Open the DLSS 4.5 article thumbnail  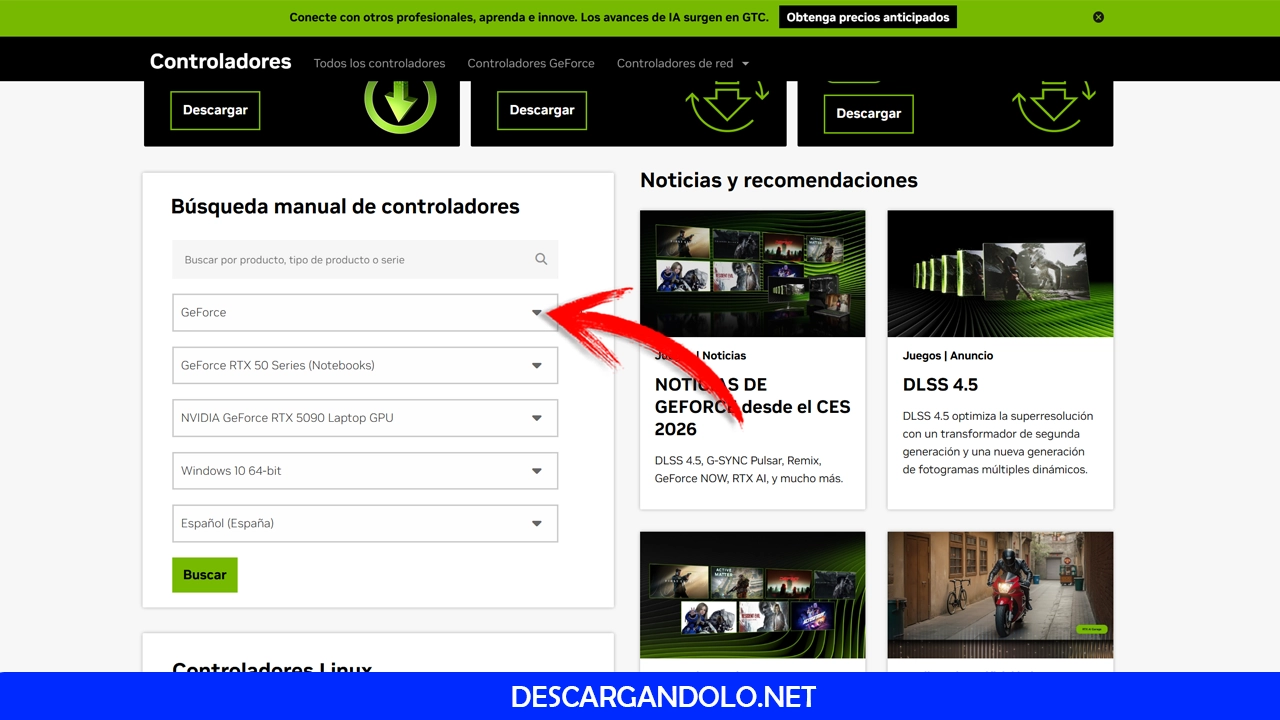click(1000, 273)
